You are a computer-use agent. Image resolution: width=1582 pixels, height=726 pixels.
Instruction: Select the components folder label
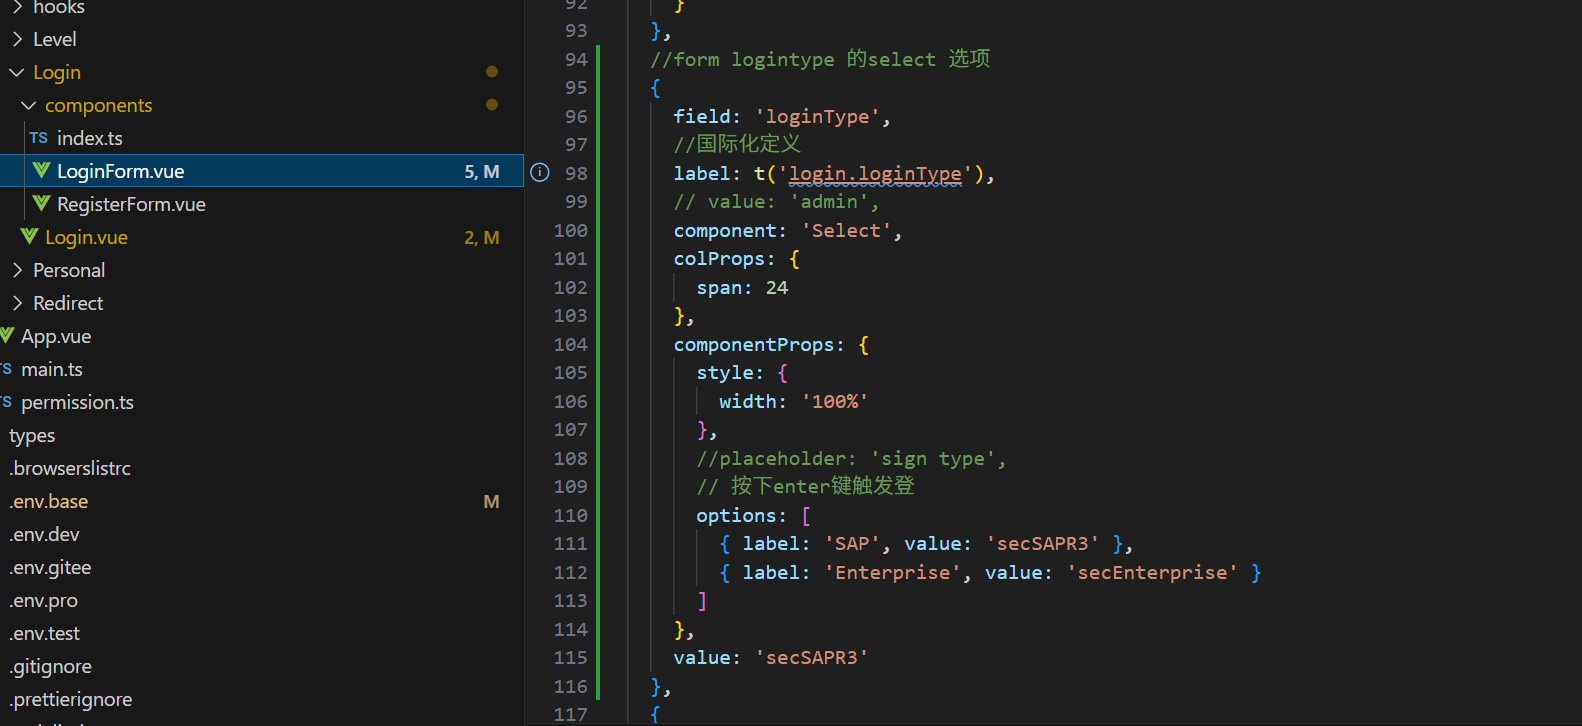tap(99, 105)
